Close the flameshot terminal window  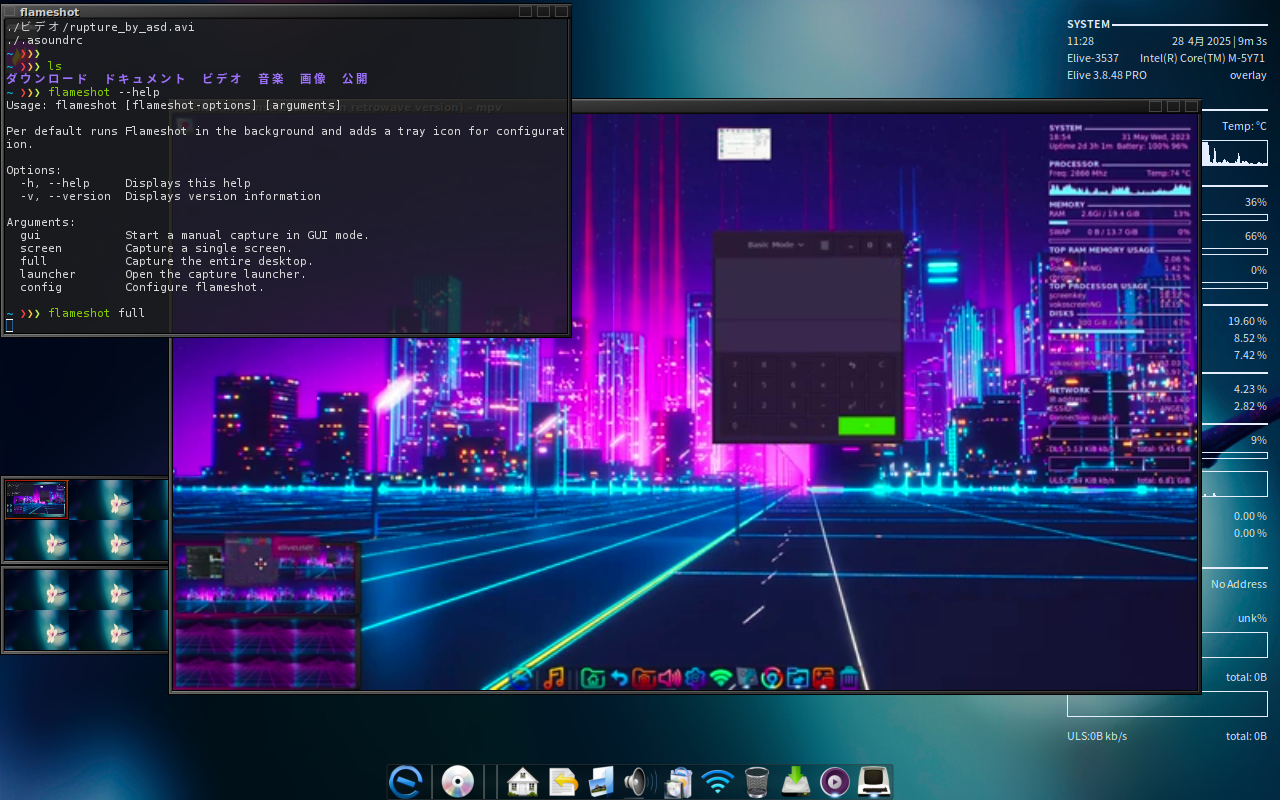[561, 11]
